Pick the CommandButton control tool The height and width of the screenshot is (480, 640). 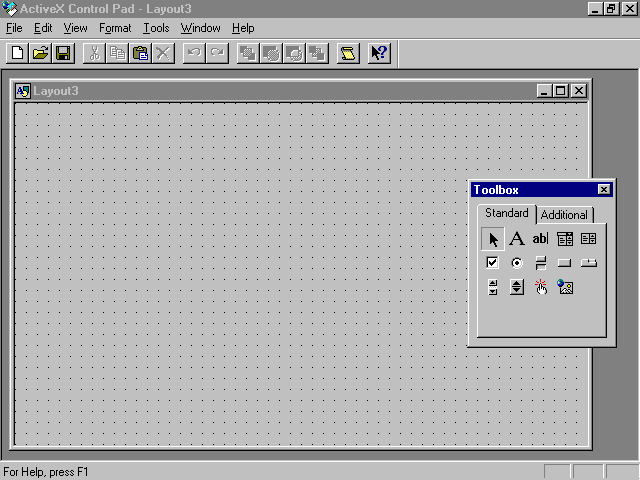[x=565, y=263]
